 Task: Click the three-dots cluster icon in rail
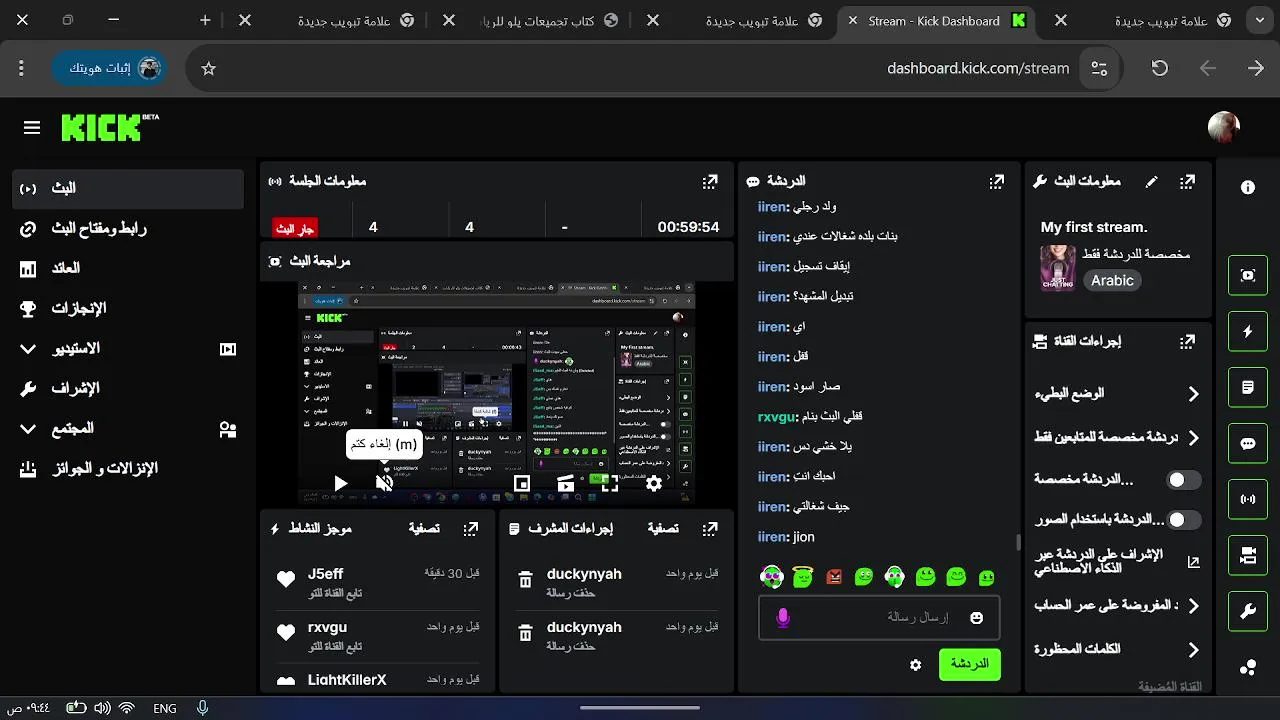pos(1248,667)
